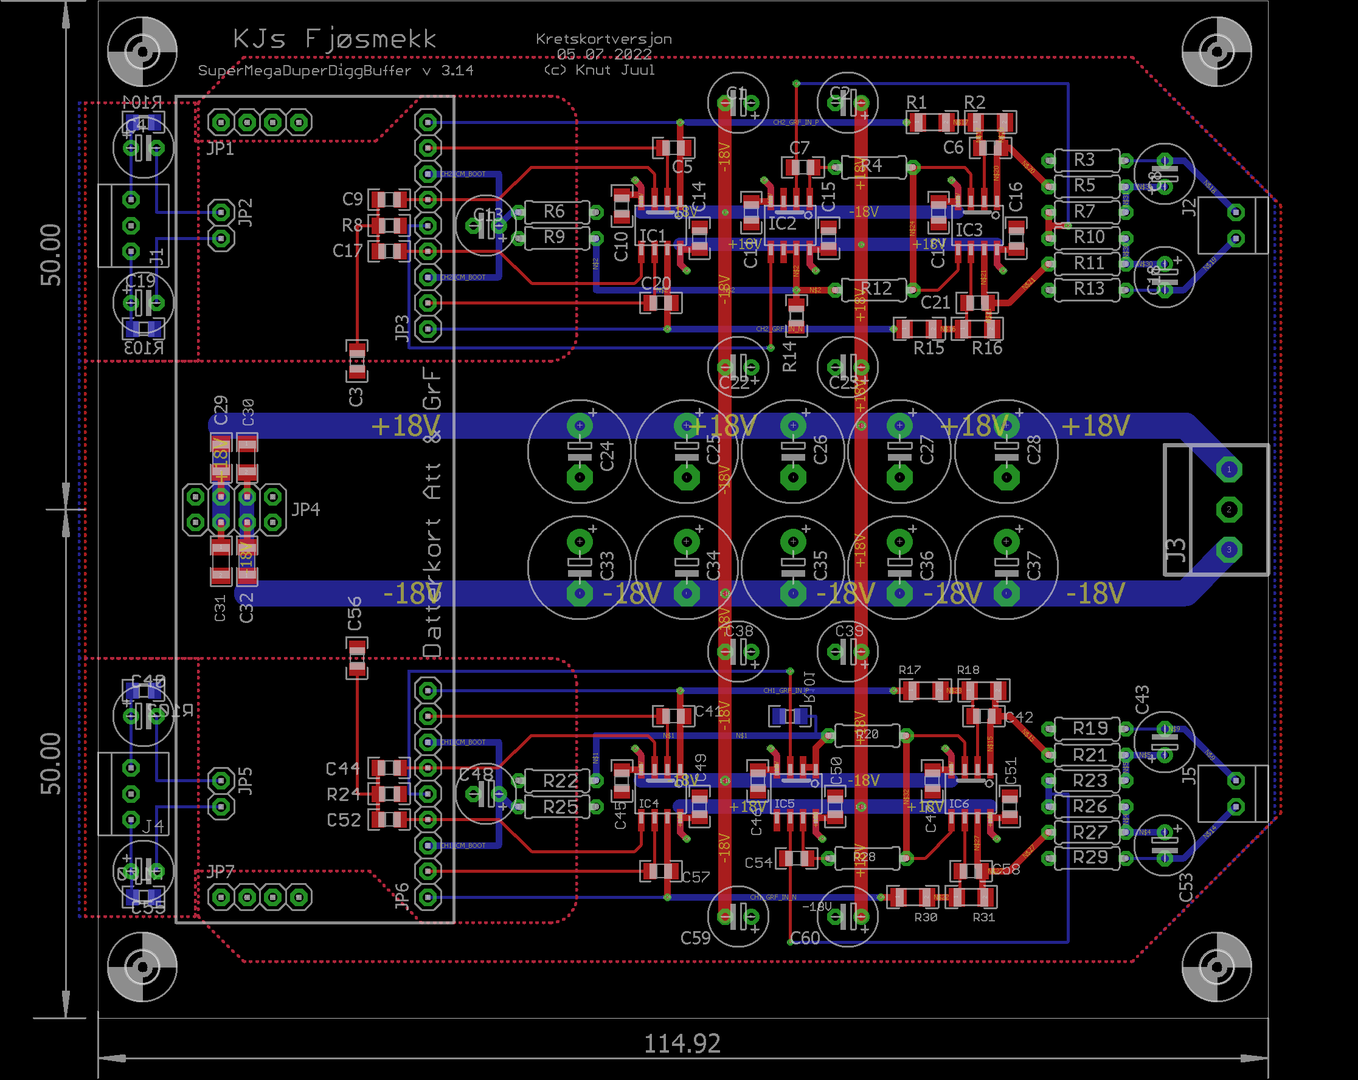The height and width of the screenshot is (1080, 1358).
Task: Click resistor R13
Action: tap(1086, 289)
